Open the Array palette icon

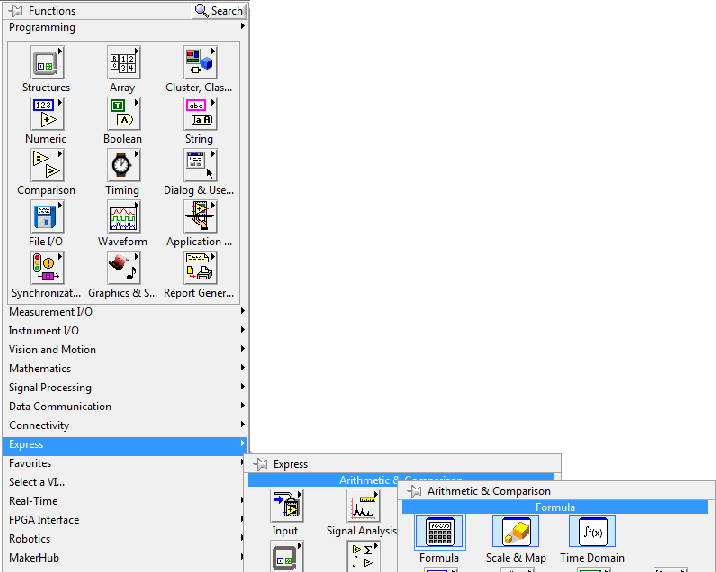coord(123,63)
